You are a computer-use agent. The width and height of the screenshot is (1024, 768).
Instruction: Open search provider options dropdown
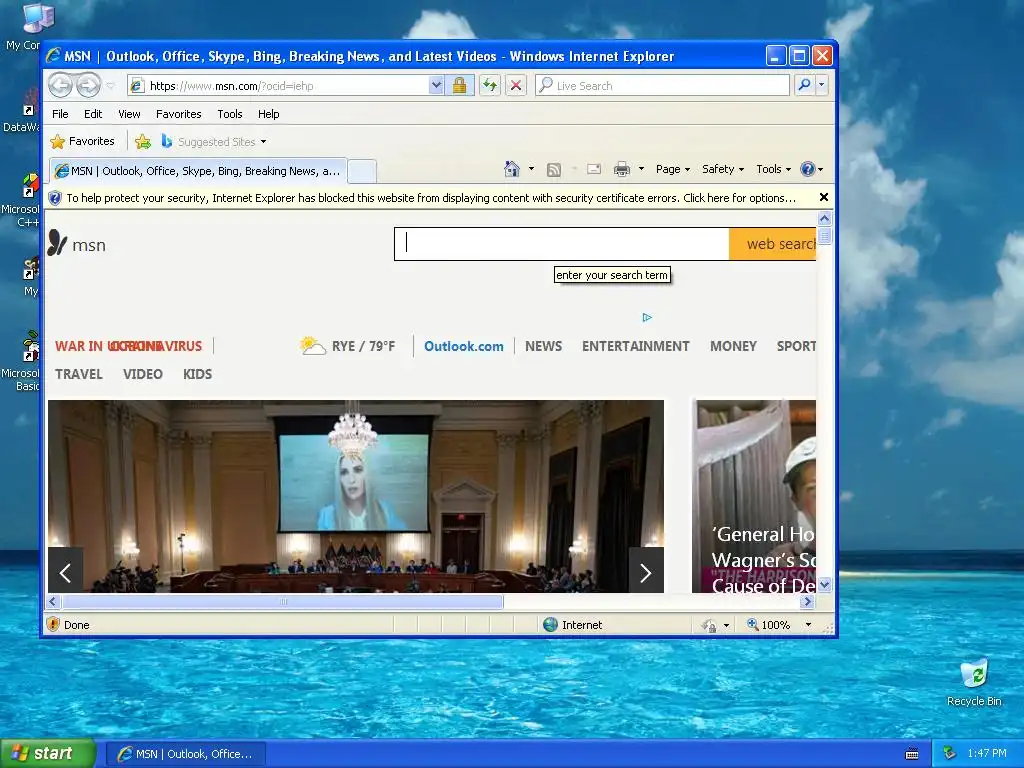[822, 85]
